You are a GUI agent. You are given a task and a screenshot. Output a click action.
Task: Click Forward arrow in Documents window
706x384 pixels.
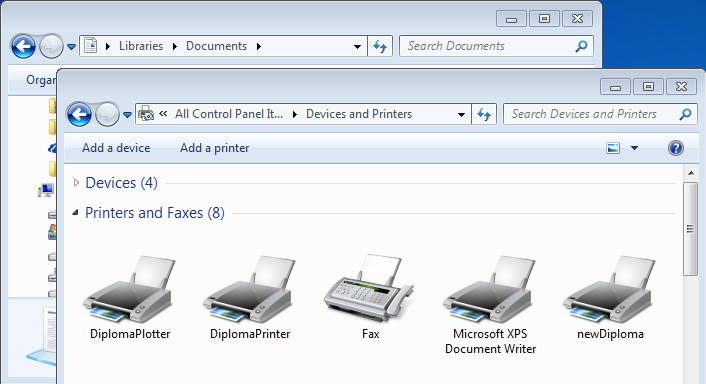(51, 46)
